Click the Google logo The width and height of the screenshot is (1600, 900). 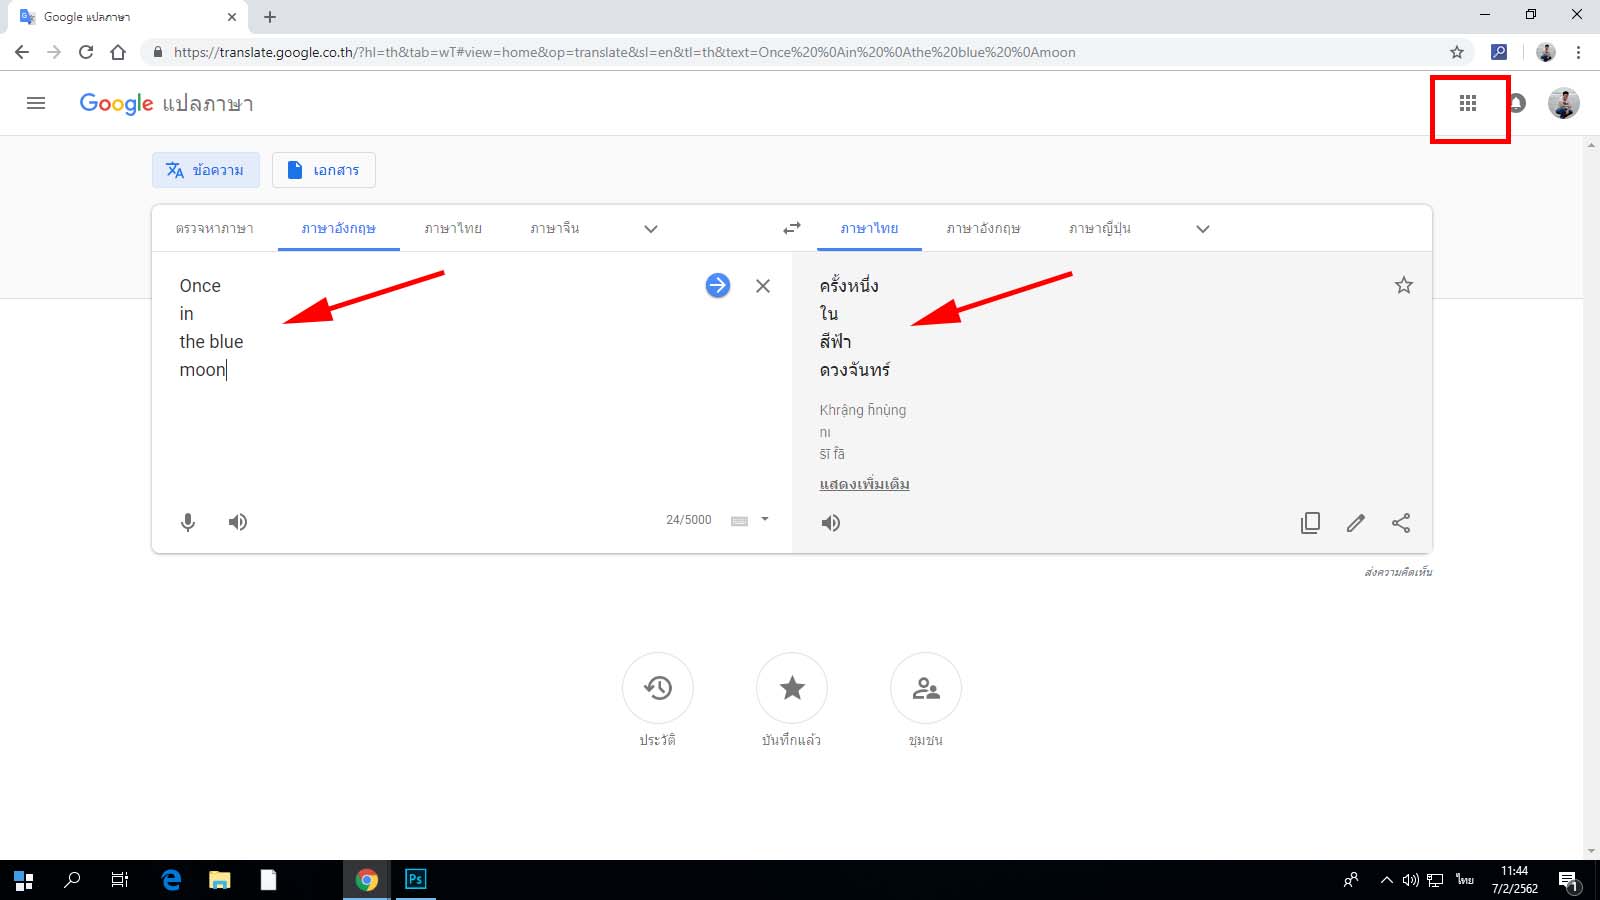(x=116, y=104)
